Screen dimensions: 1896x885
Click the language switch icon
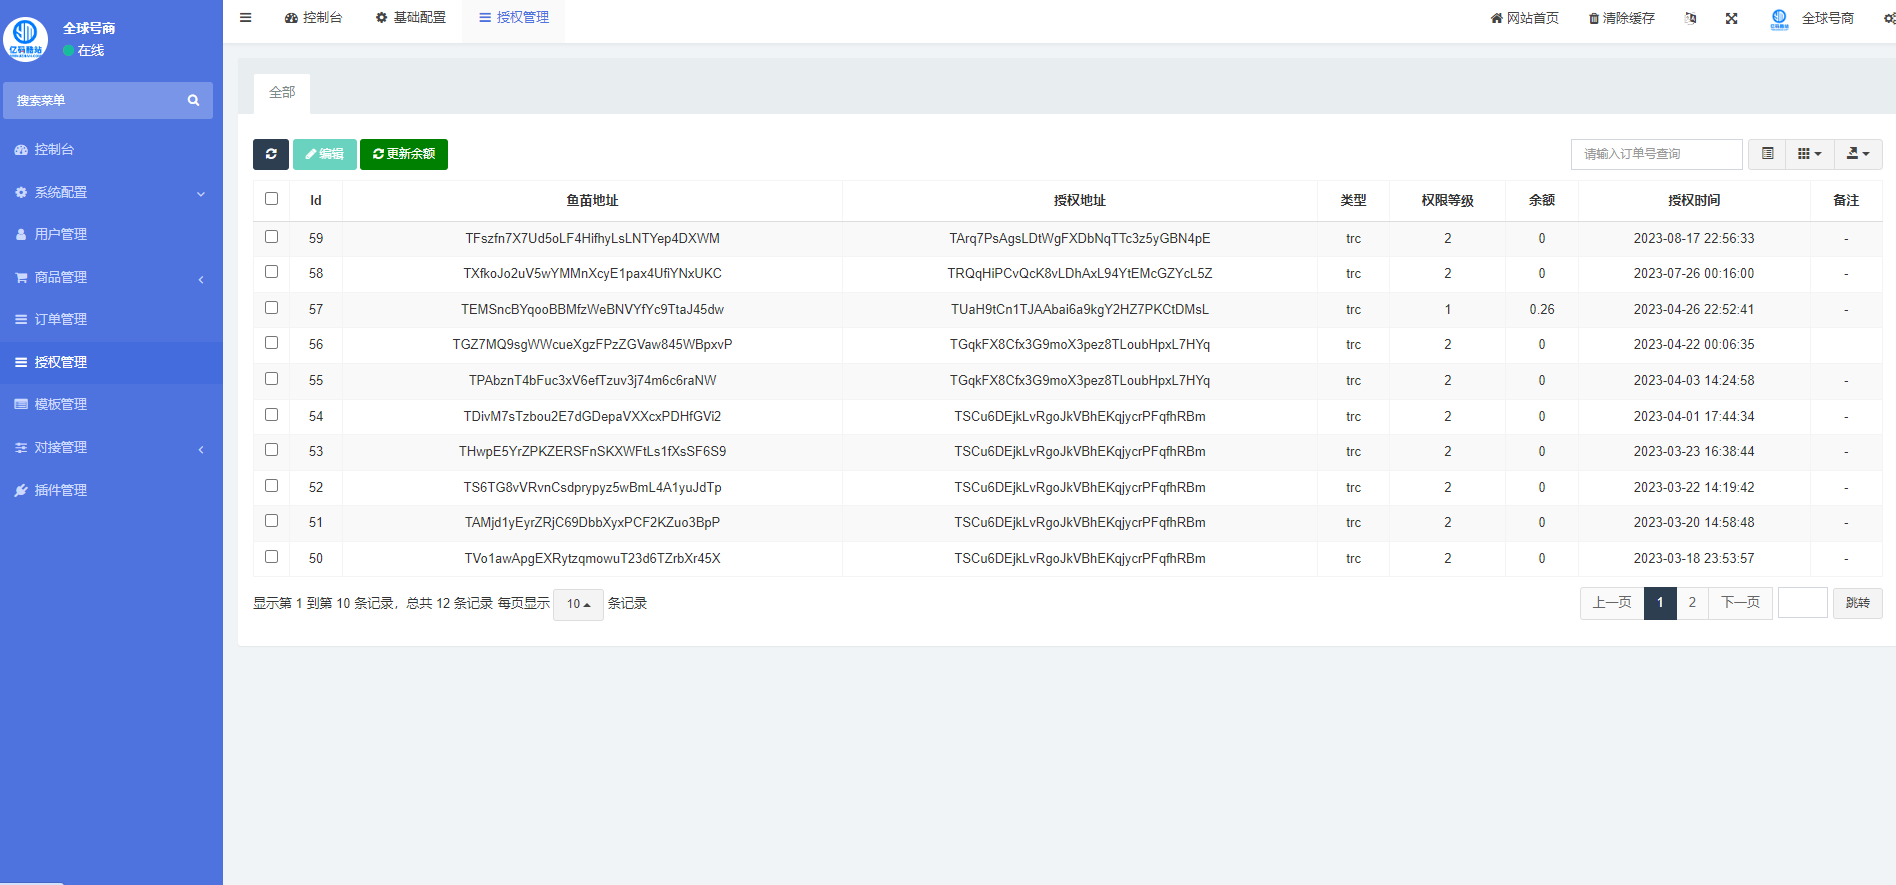pyautogui.click(x=1690, y=18)
